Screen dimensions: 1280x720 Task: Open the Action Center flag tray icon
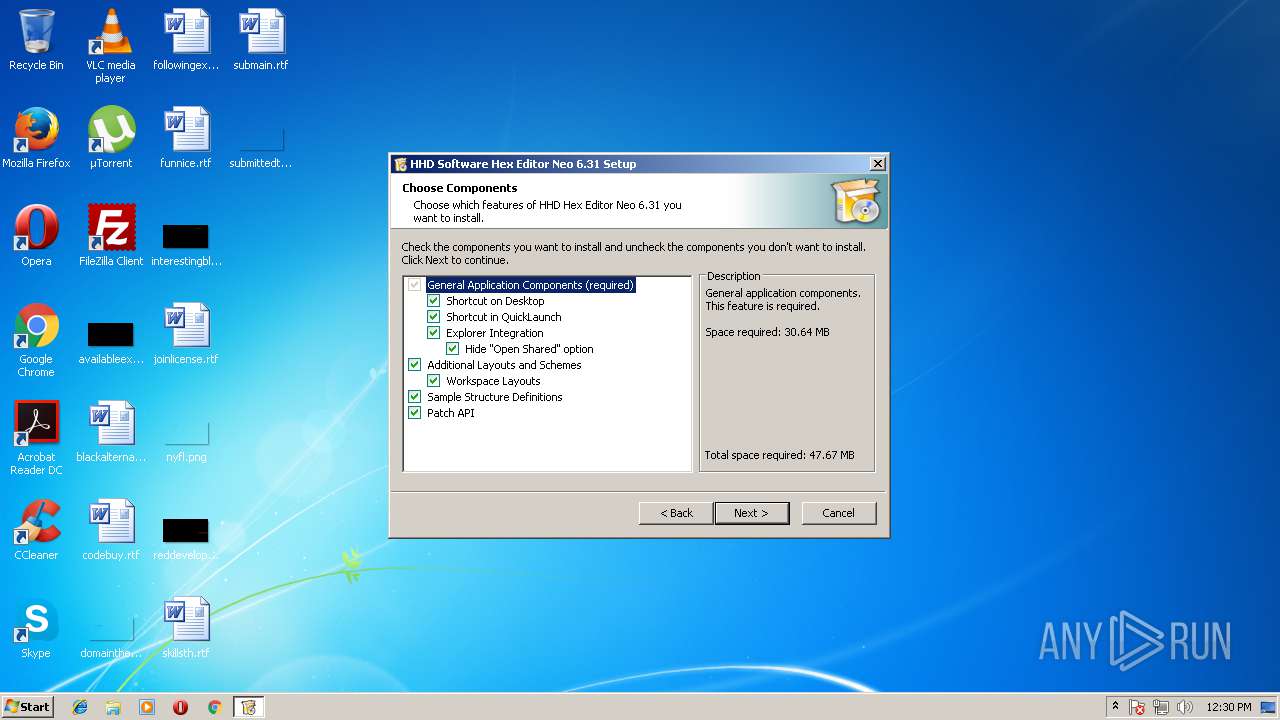[1137, 707]
